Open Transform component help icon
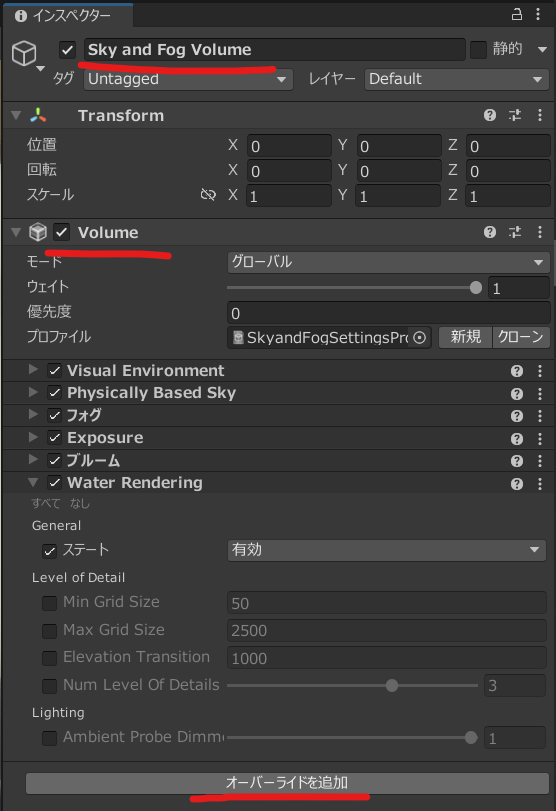Image resolution: width=556 pixels, height=811 pixels. pos(490,115)
